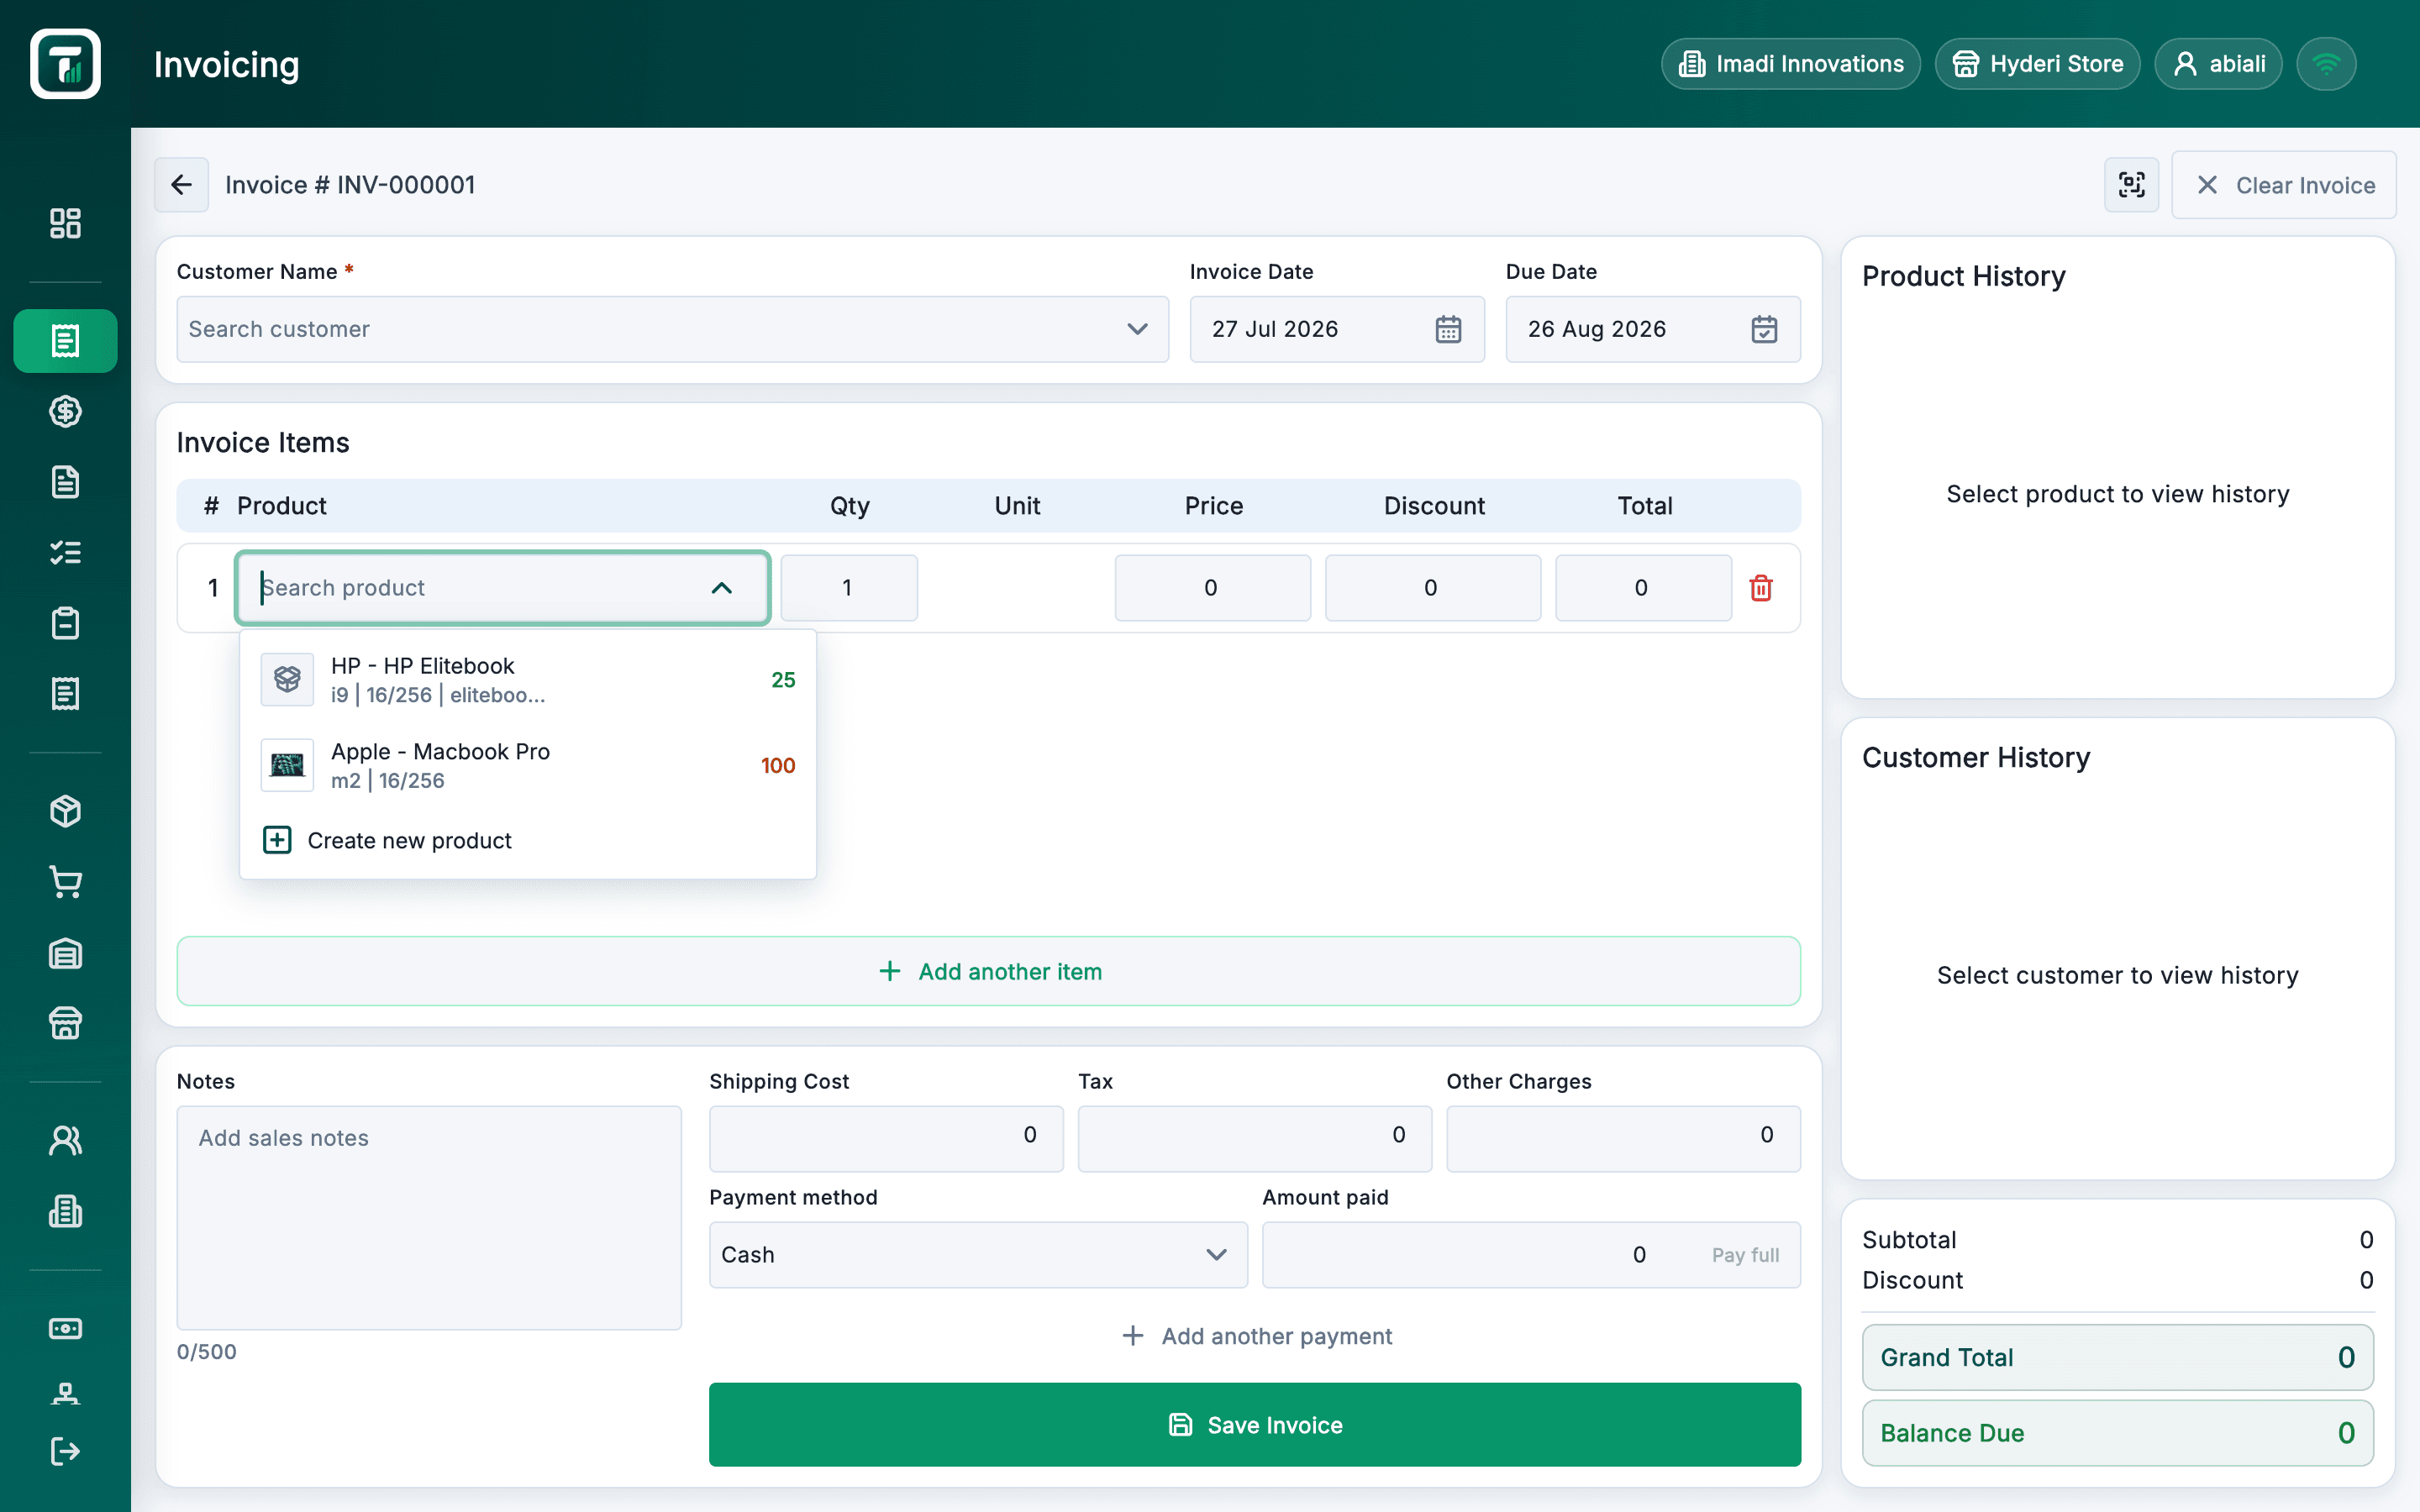The height and width of the screenshot is (1512, 2420).
Task: Open abiali user menu
Action: click(2218, 64)
